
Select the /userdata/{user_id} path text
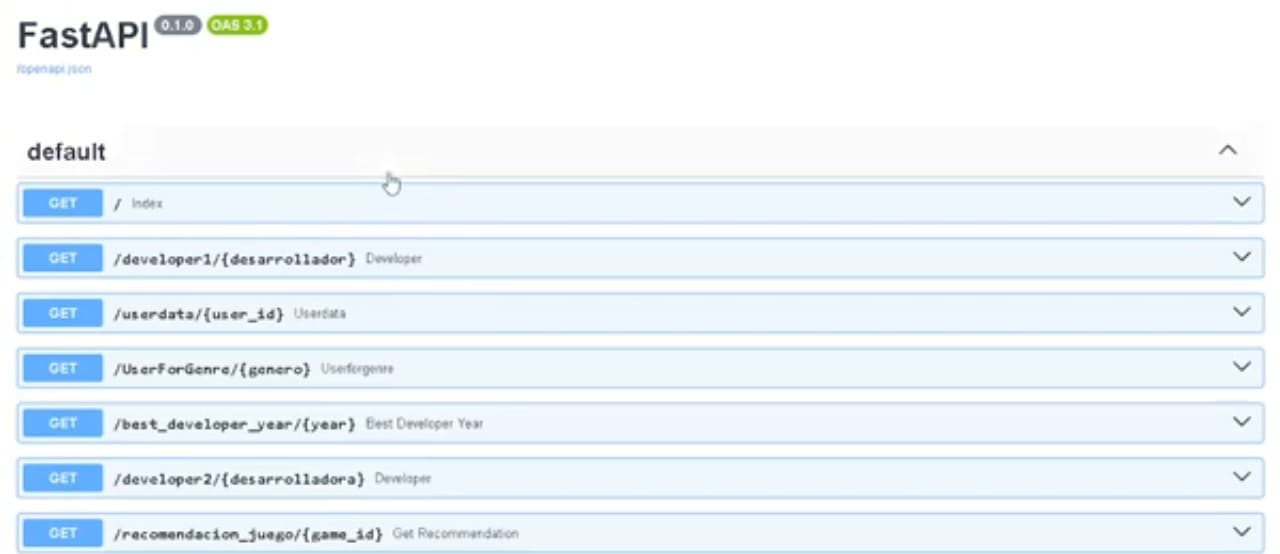199,314
